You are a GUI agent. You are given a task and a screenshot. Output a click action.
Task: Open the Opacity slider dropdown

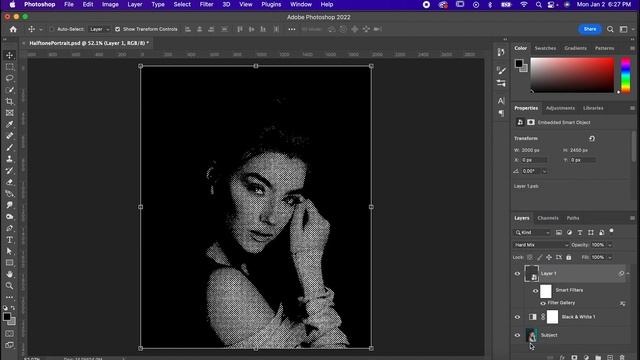(x=610, y=245)
